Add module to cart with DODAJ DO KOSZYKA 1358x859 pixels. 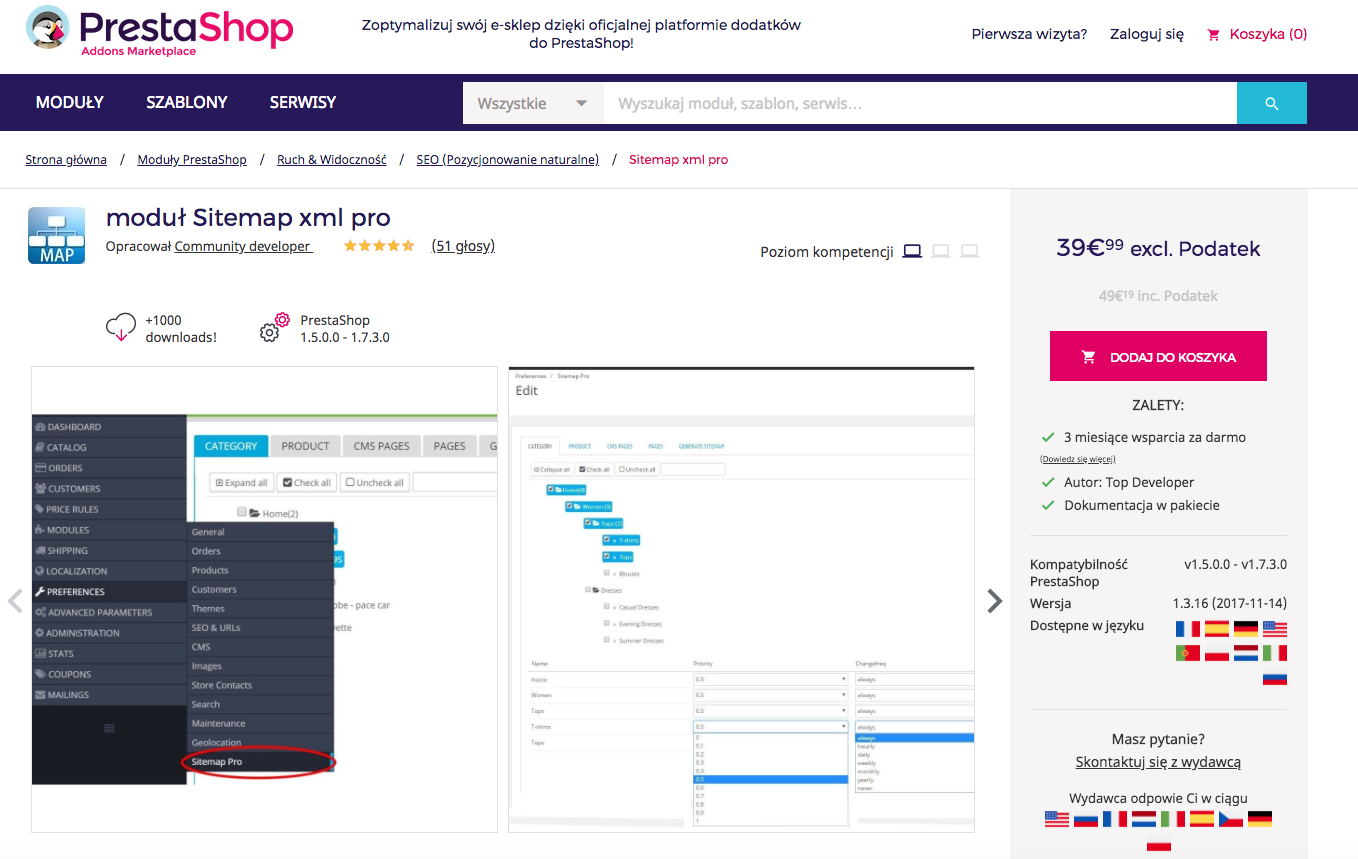click(1158, 356)
